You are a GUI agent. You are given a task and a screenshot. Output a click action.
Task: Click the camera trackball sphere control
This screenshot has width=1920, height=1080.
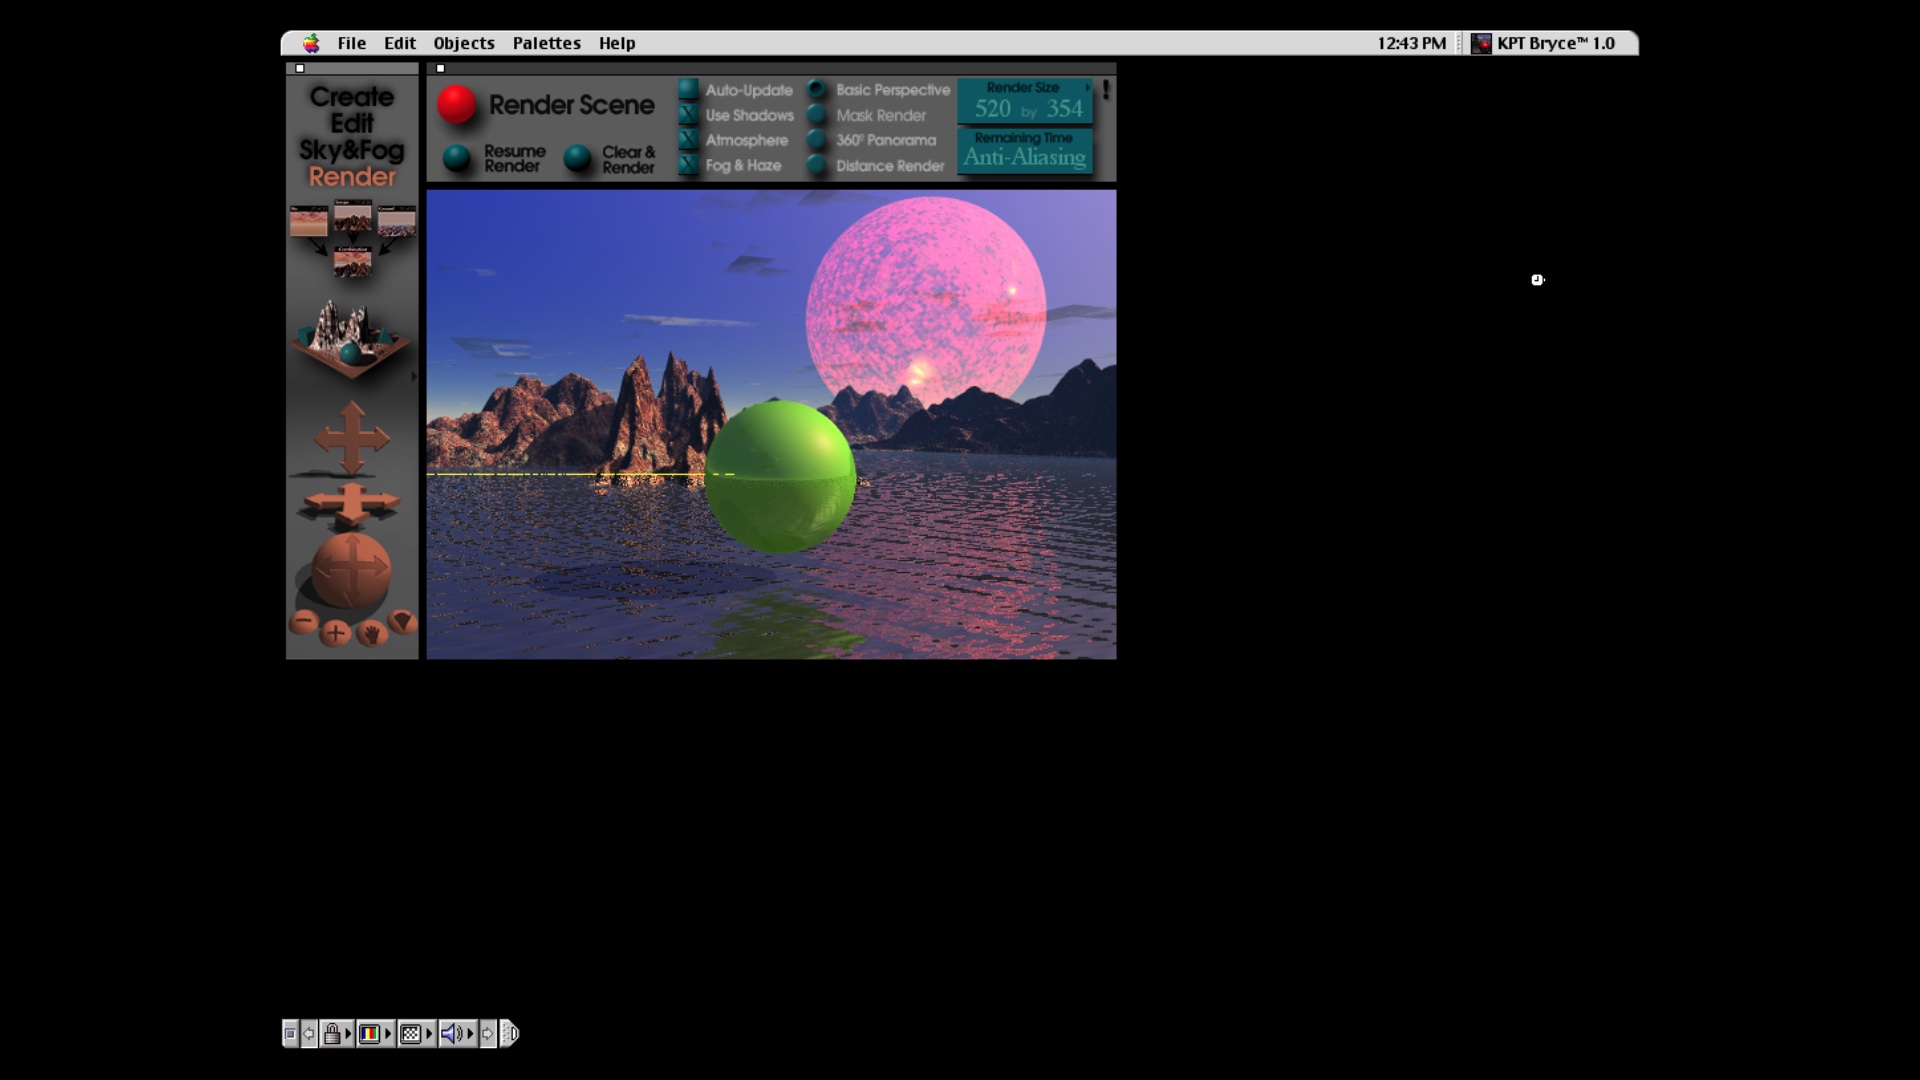coord(351,568)
